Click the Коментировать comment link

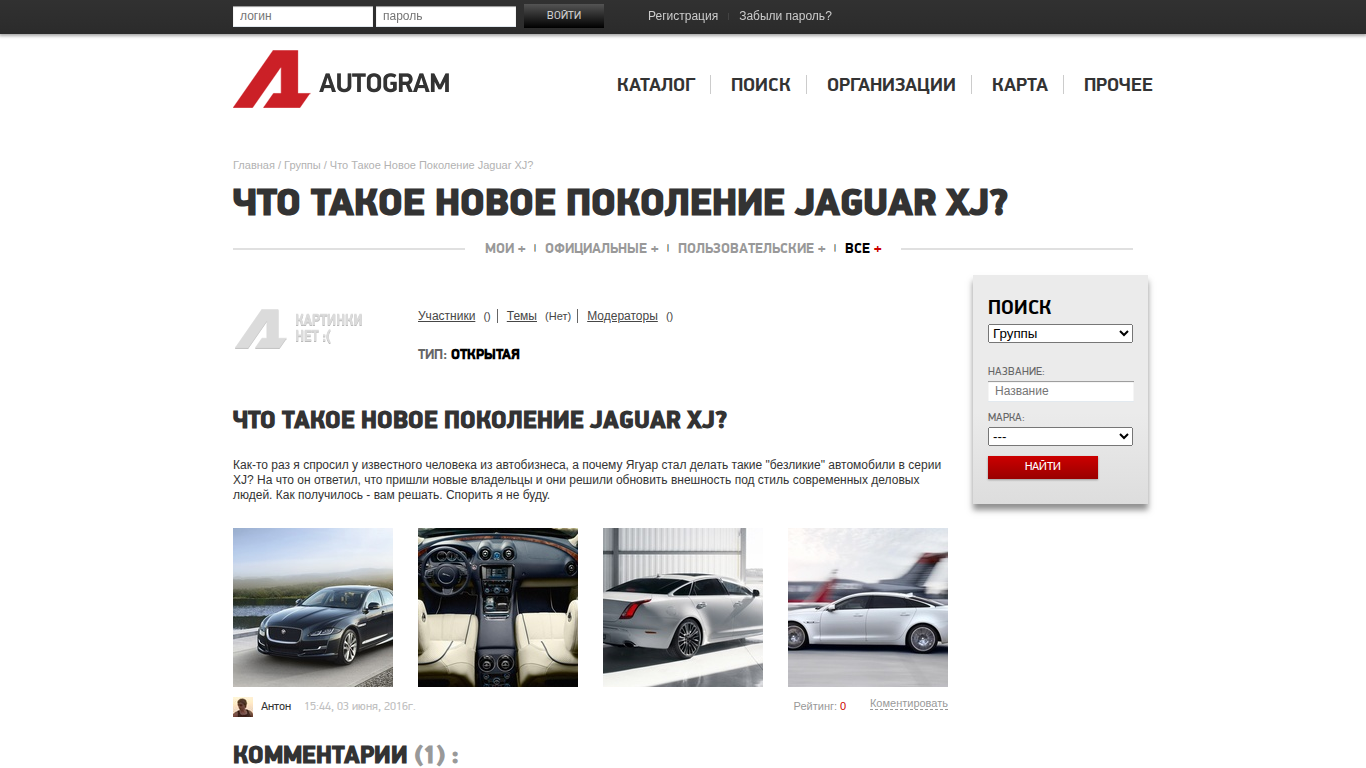[x=909, y=704]
